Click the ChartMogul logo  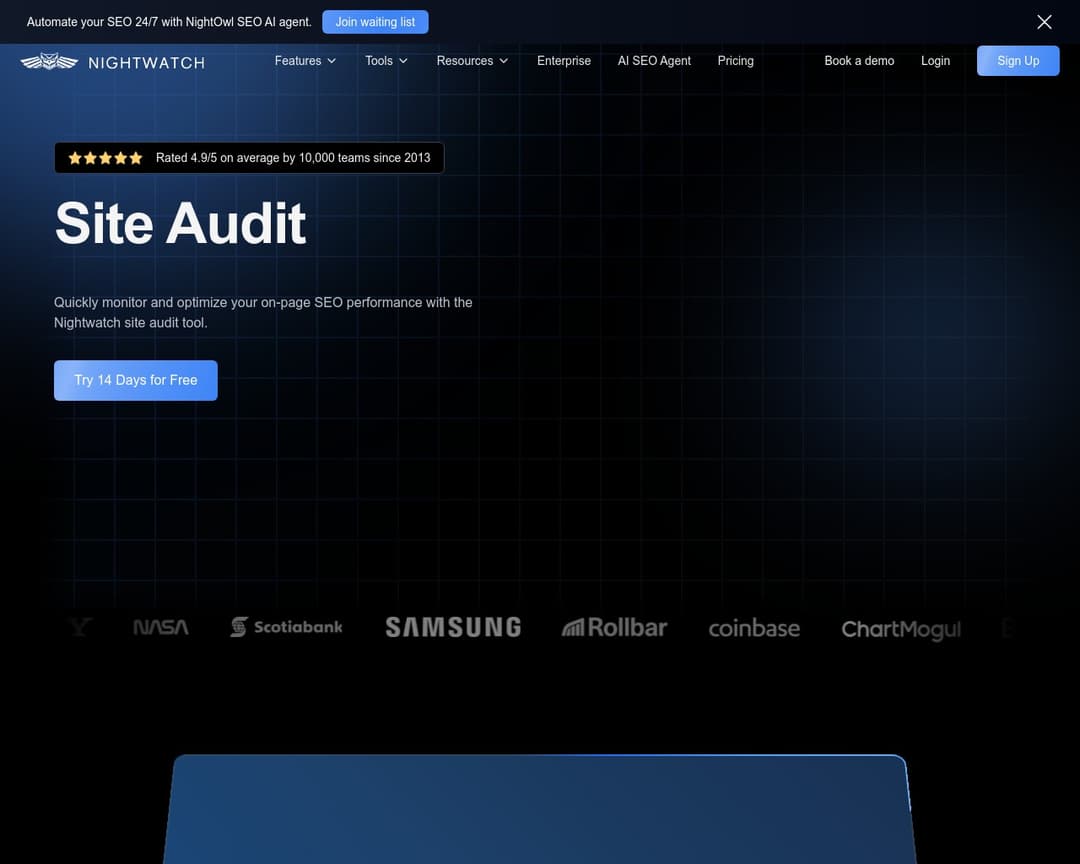click(901, 629)
